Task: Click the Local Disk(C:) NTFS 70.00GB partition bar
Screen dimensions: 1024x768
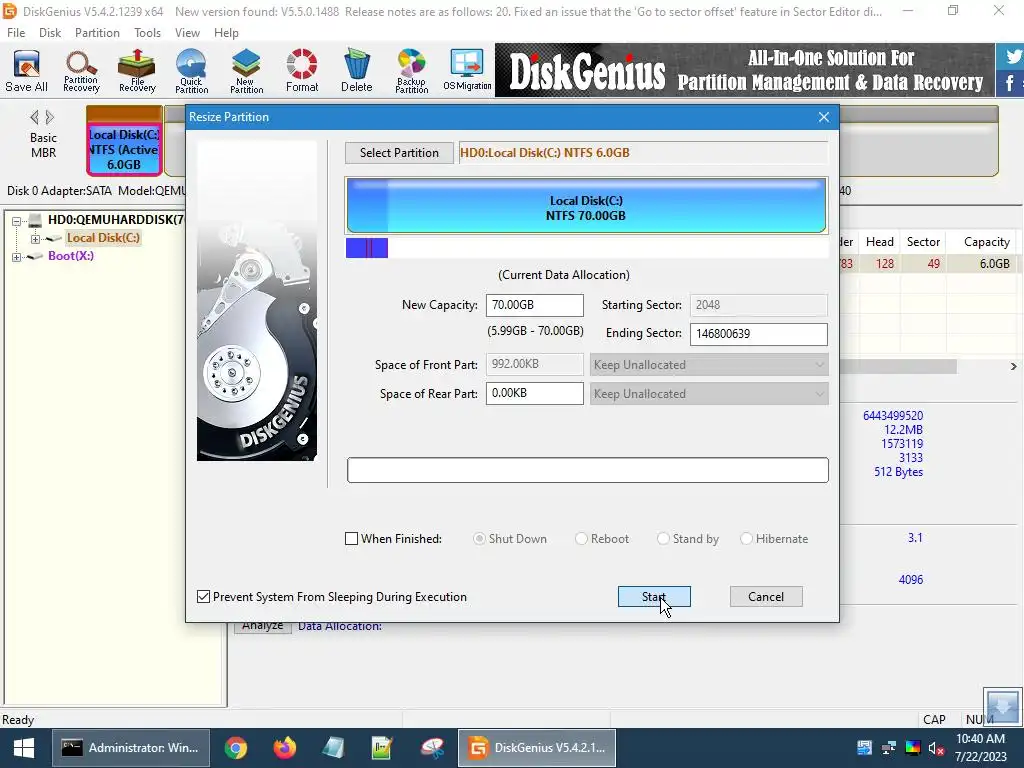Action: pos(586,206)
